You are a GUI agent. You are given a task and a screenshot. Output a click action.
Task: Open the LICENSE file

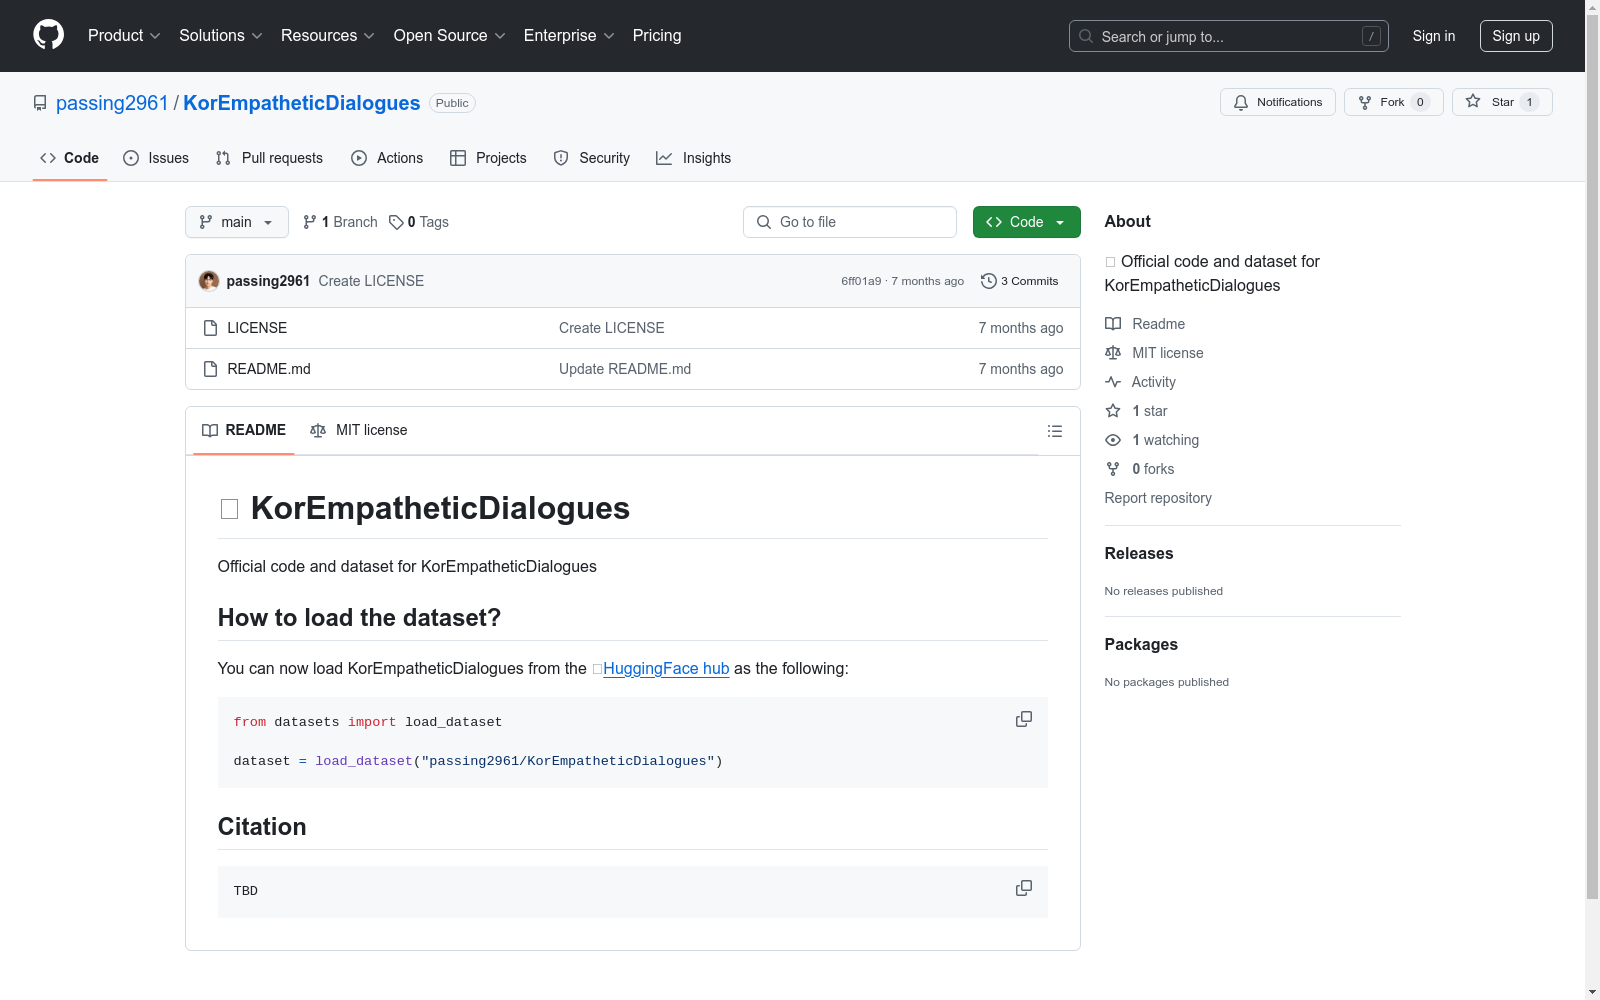click(257, 328)
